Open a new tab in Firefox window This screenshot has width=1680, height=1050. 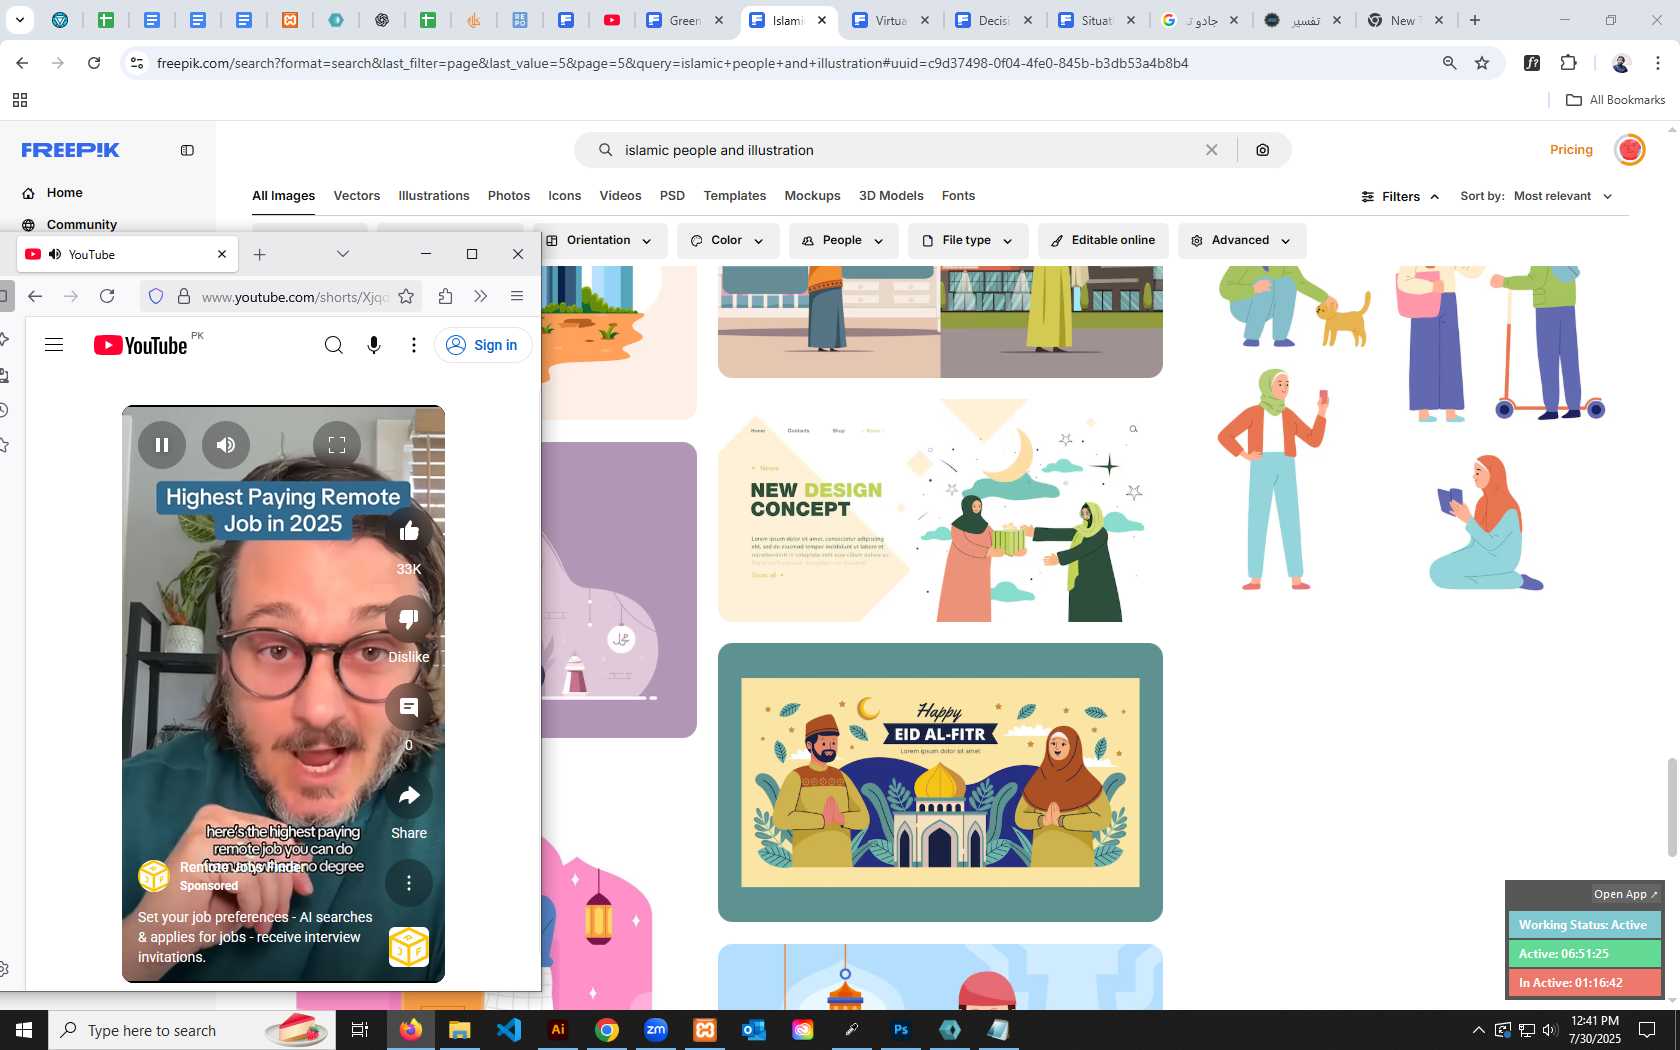click(260, 254)
